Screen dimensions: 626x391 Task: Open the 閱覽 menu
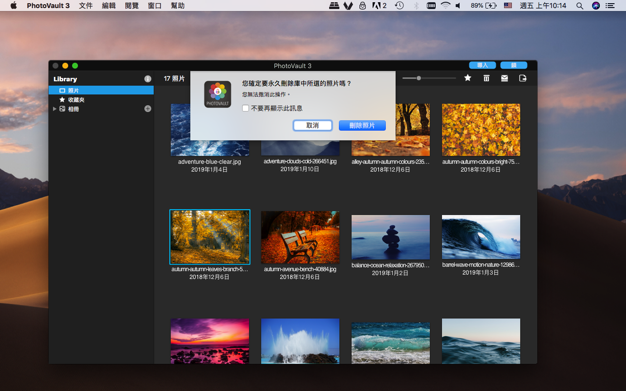click(x=132, y=6)
